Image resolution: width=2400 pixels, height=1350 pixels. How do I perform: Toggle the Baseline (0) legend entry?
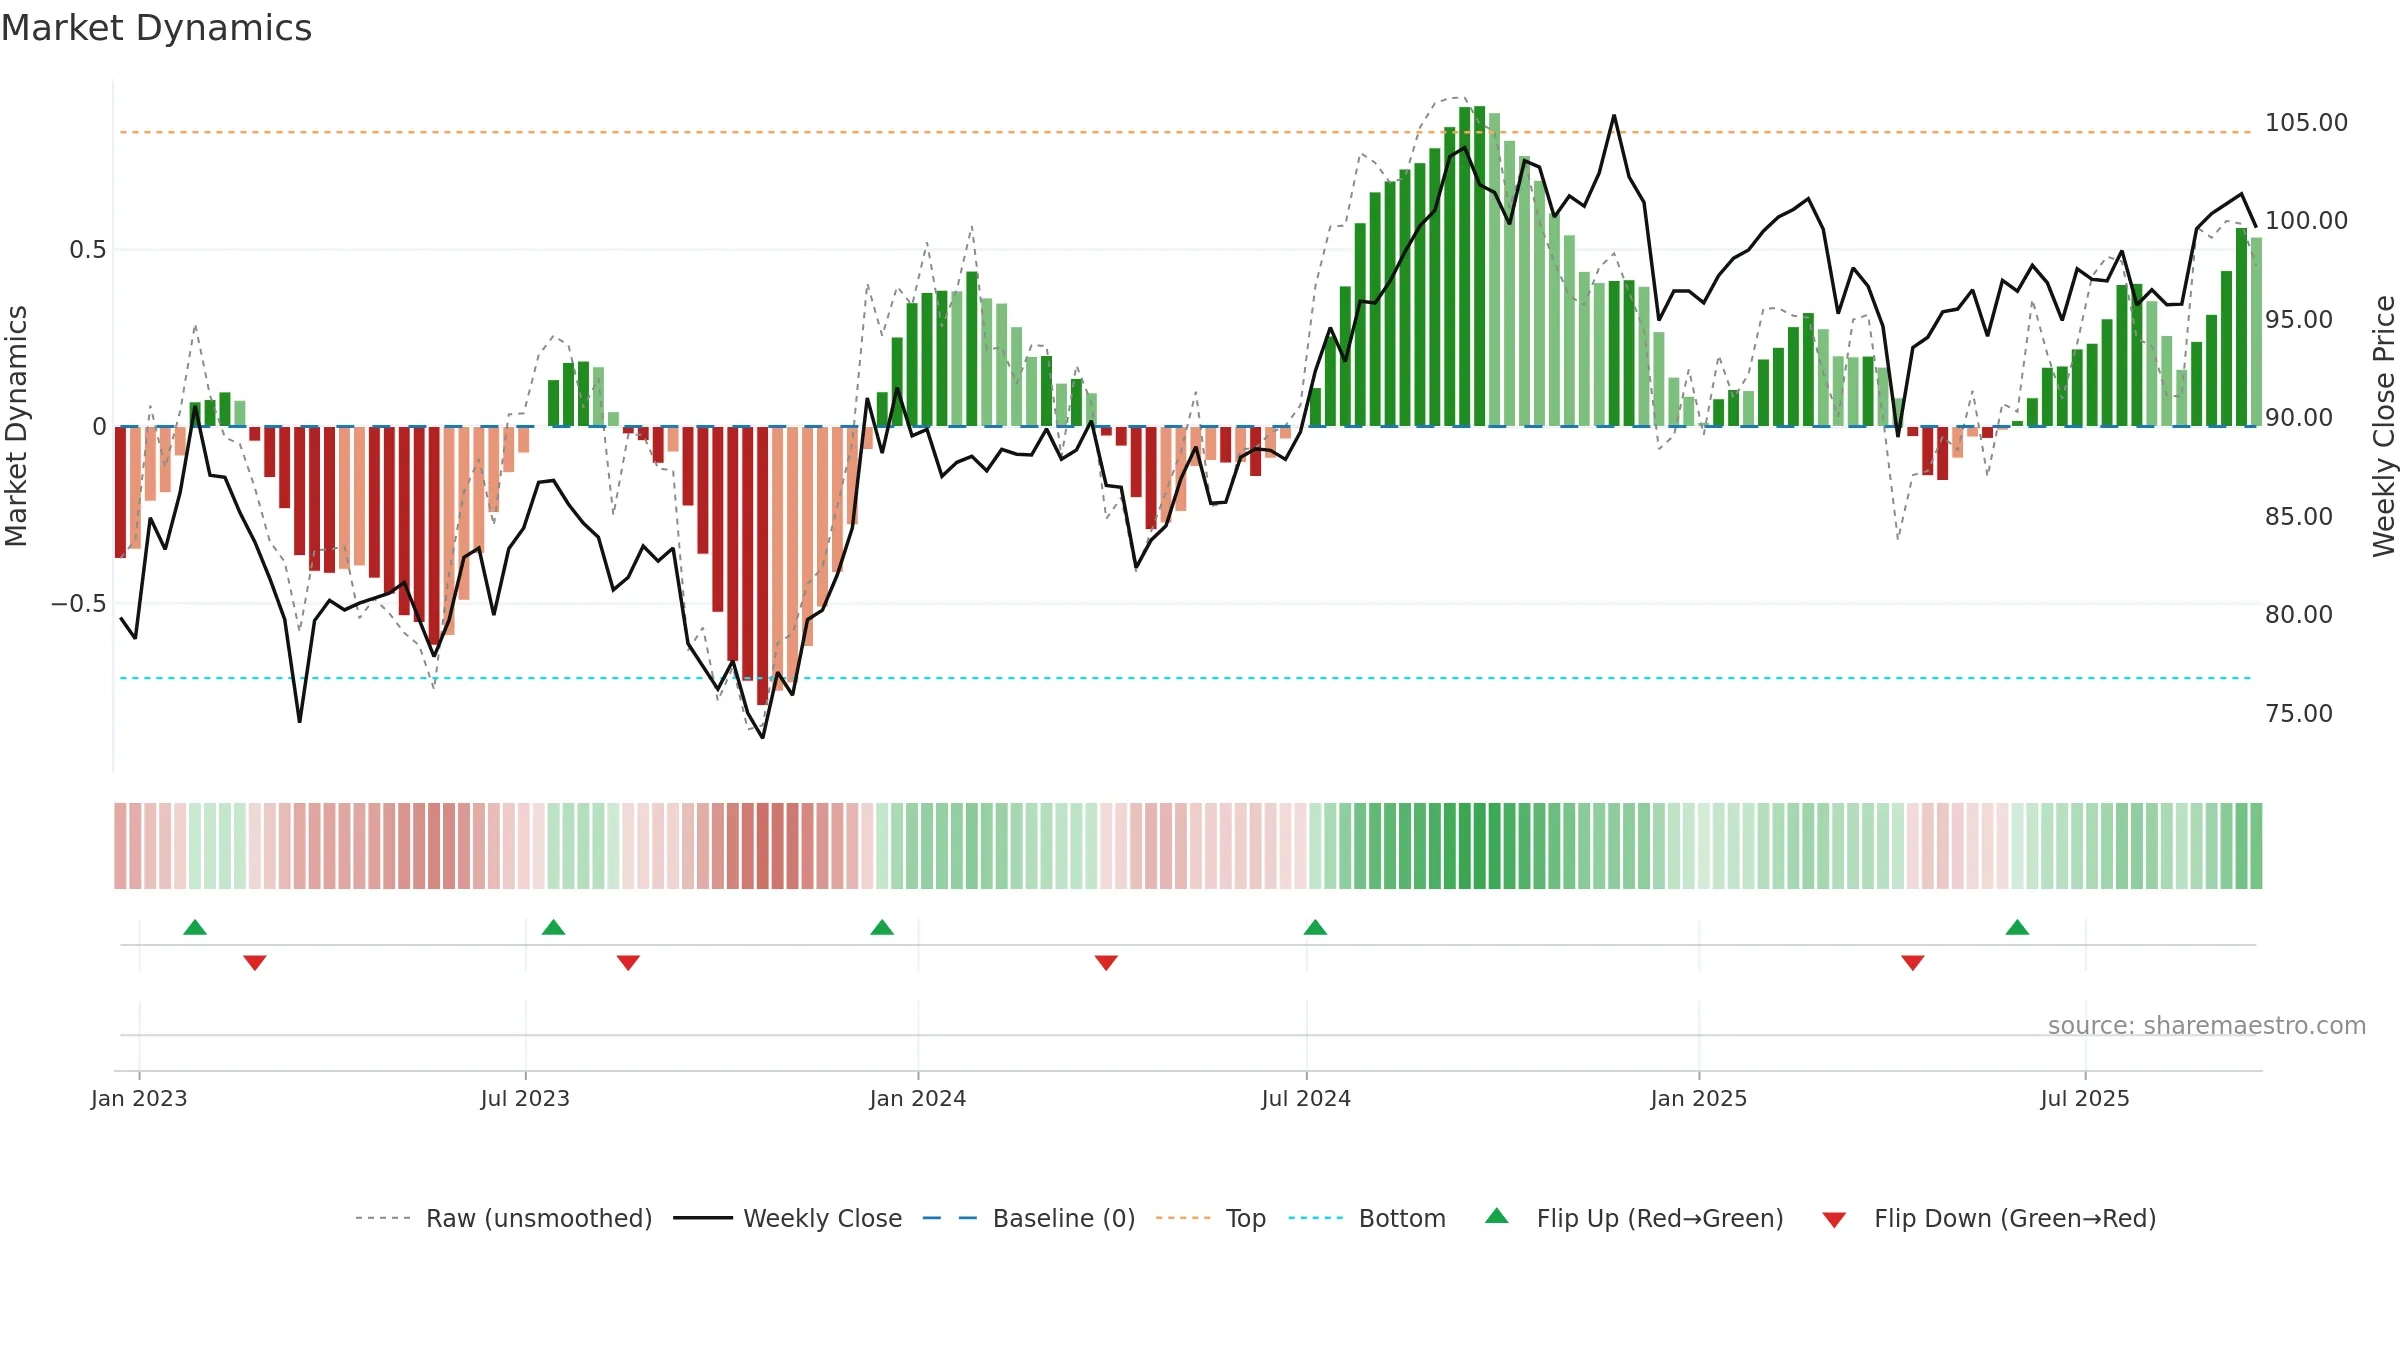point(1029,1218)
